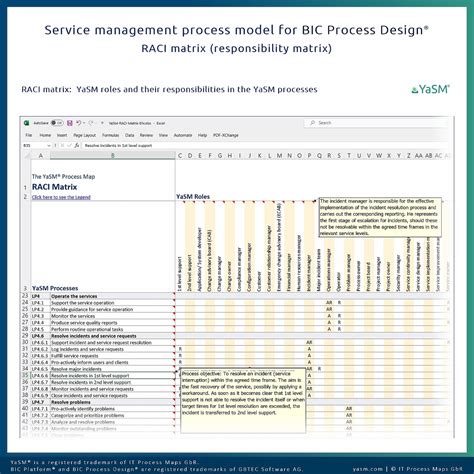
Task: Click into the Search box
Action: click(x=375, y=123)
